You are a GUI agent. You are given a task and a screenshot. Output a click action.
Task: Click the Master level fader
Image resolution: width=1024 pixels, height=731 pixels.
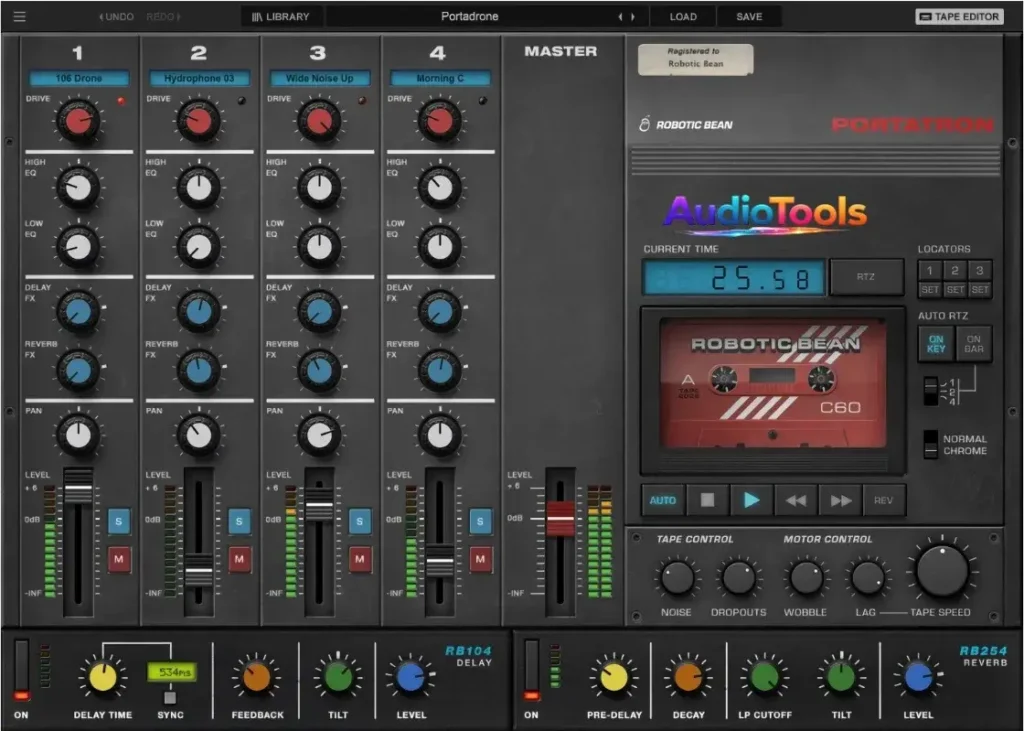pos(560,519)
